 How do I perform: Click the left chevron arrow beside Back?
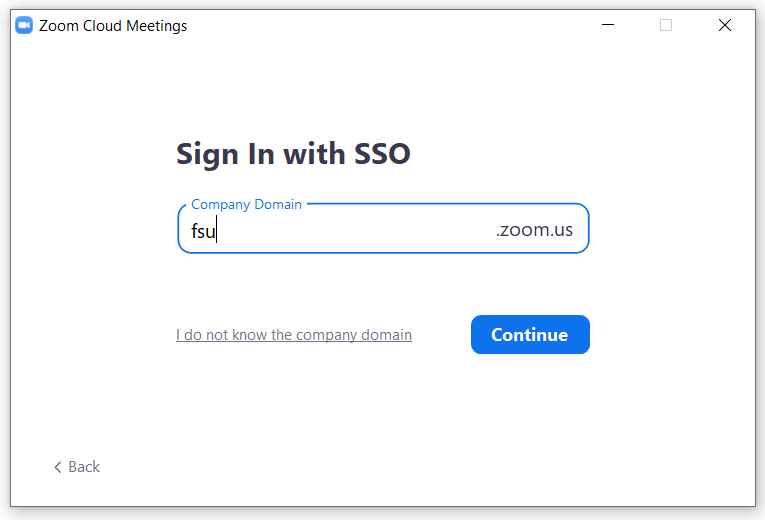(x=58, y=467)
